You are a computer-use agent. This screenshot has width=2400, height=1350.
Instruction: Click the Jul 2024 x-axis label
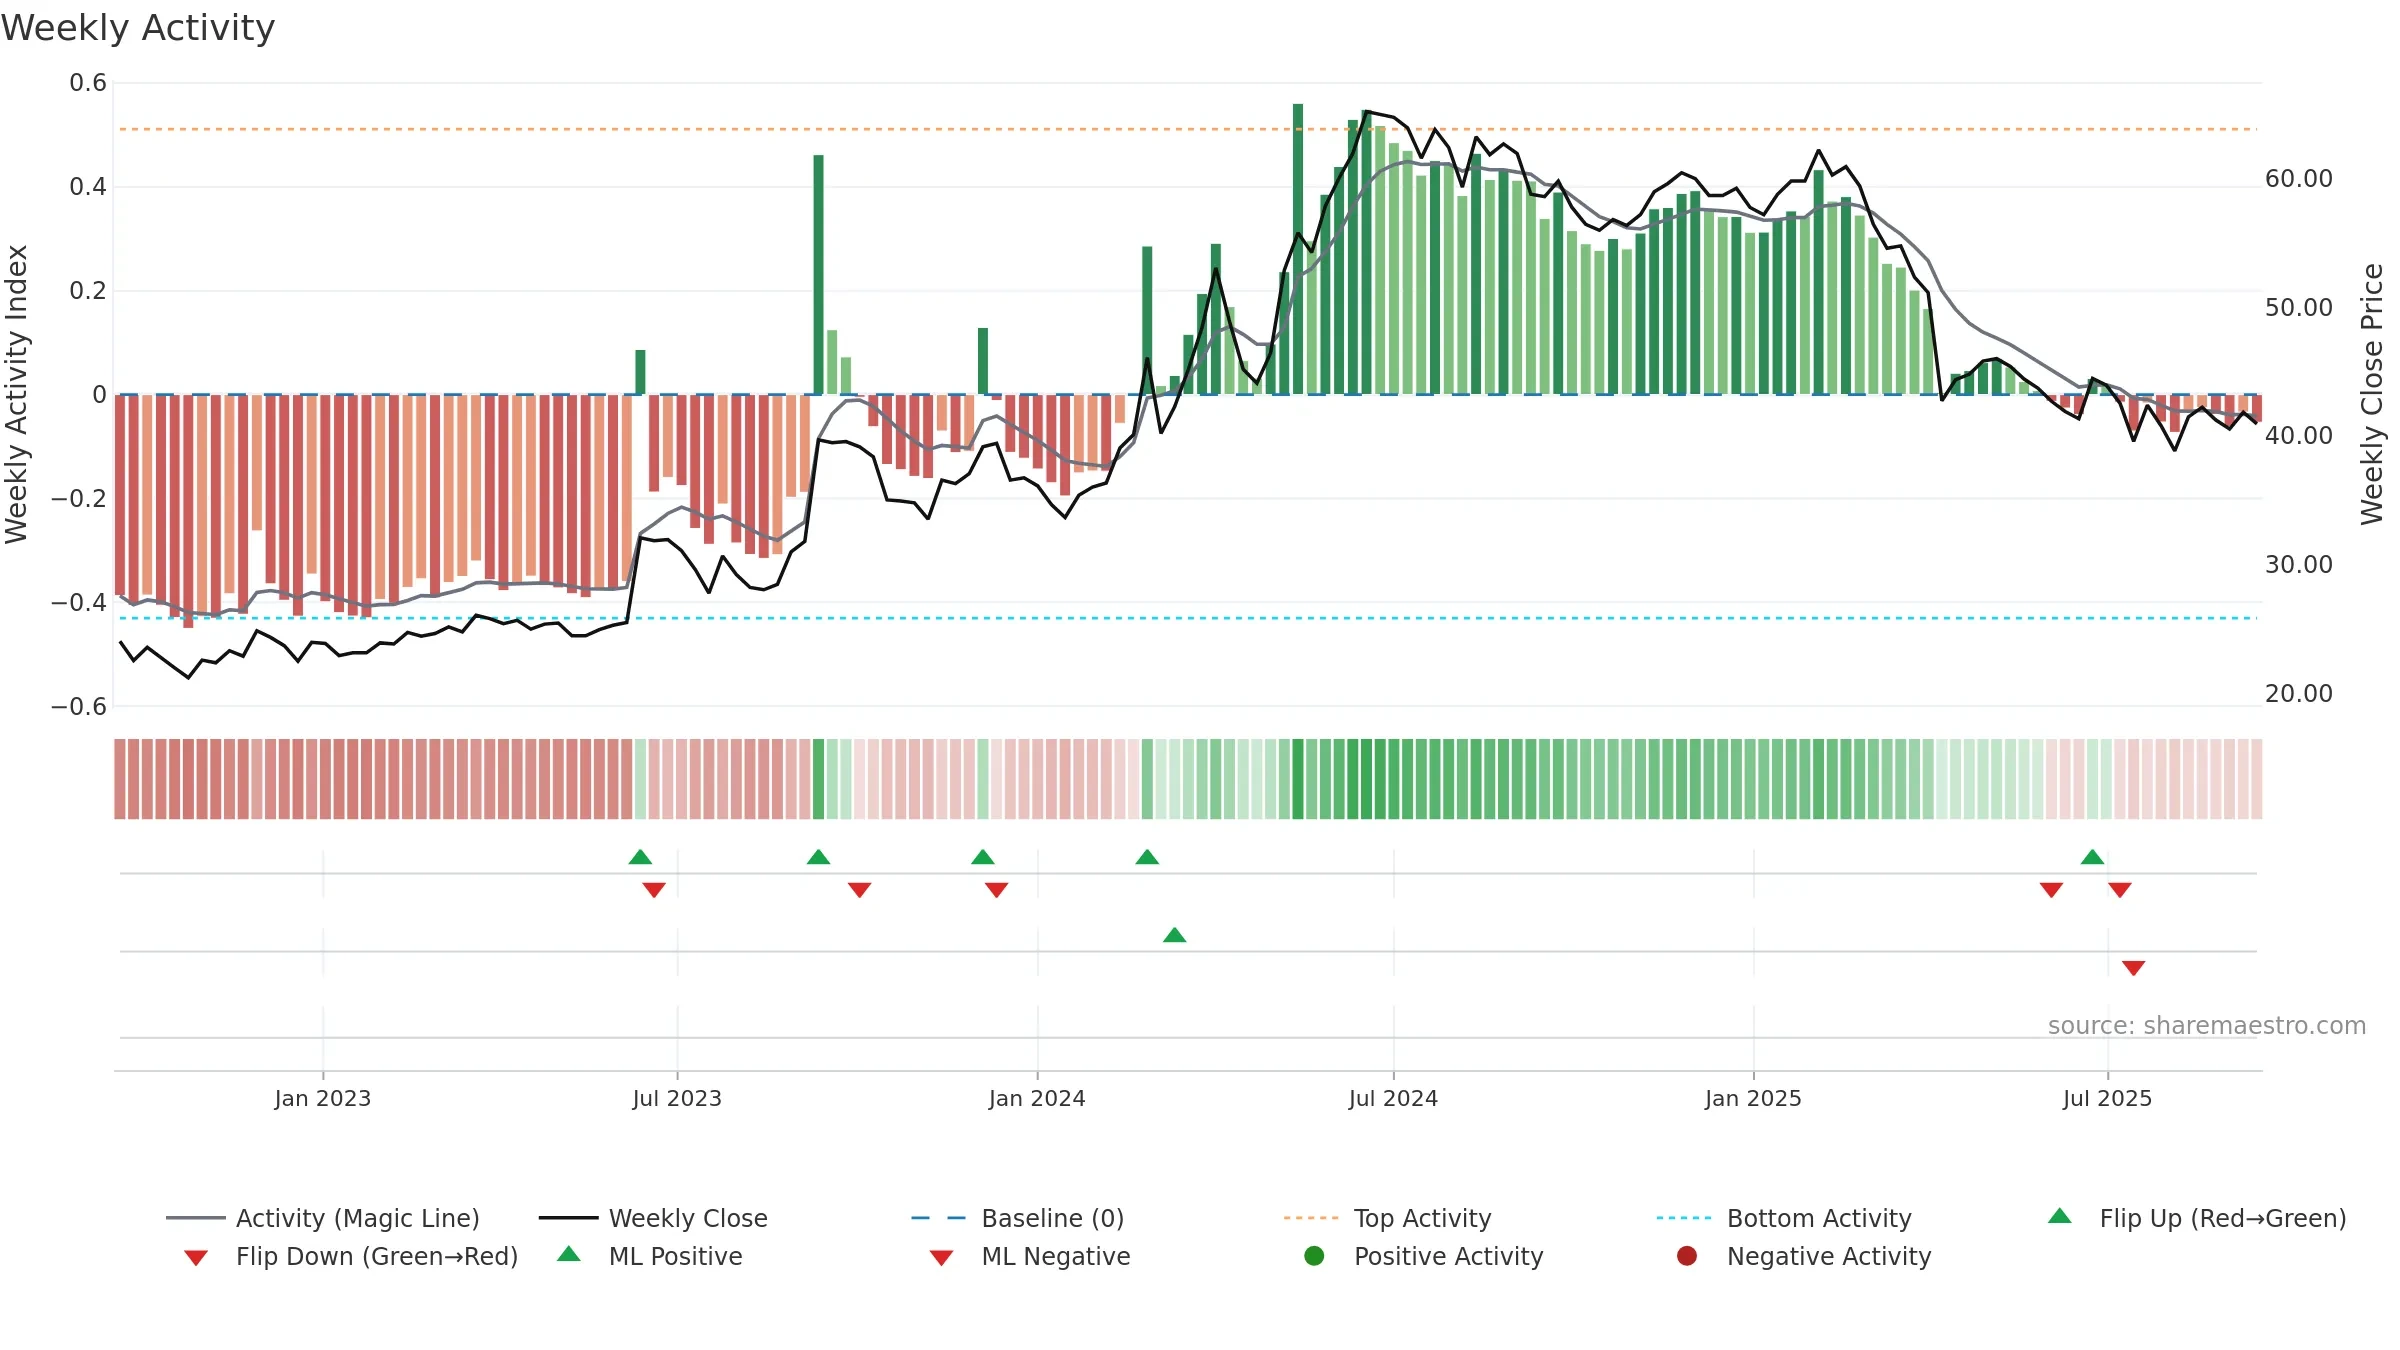1393,1098
